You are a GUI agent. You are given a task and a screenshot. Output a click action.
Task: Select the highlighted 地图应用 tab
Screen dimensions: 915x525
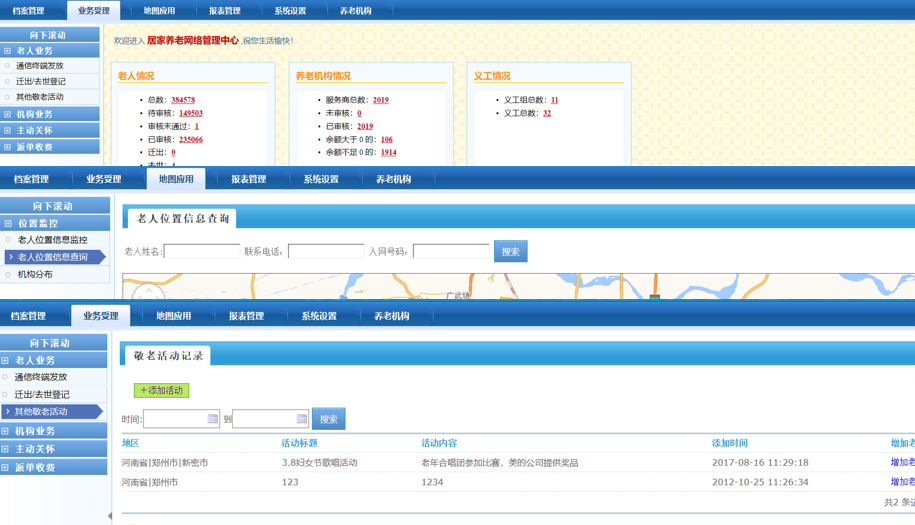[x=176, y=179]
